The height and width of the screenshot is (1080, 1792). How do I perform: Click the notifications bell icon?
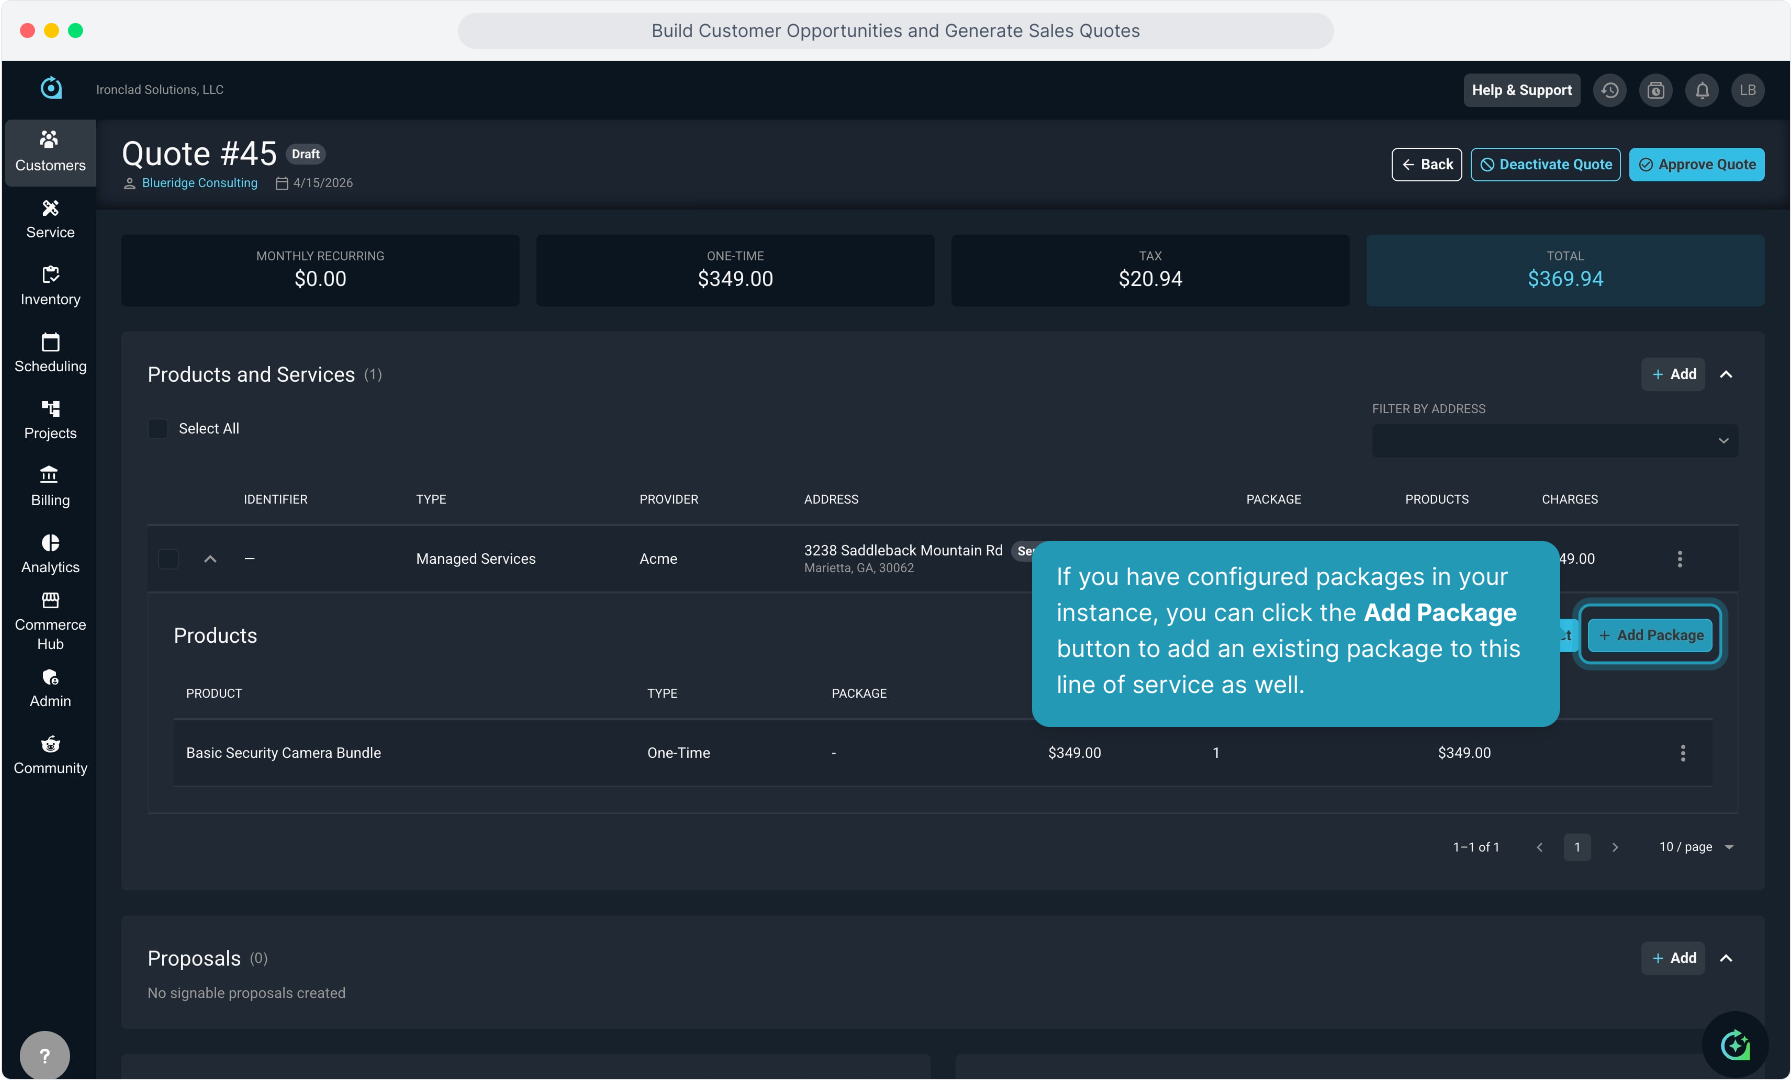pyautogui.click(x=1702, y=90)
